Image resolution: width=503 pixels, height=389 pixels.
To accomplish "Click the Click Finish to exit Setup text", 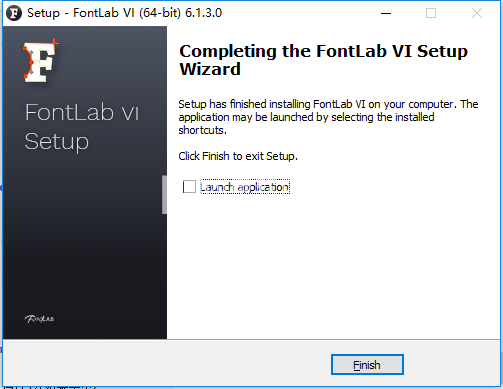I will [x=238, y=156].
